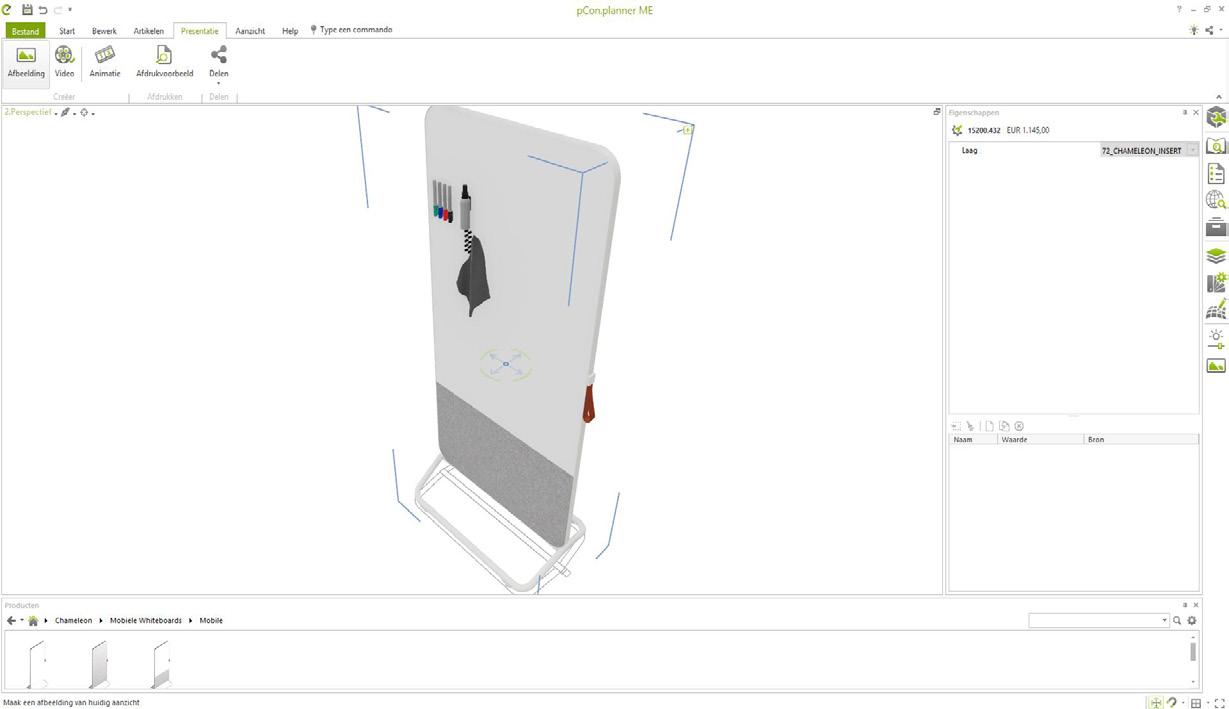Open the Delen share dropdown
This screenshot has height=709, width=1229.
pyautogui.click(x=218, y=65)
